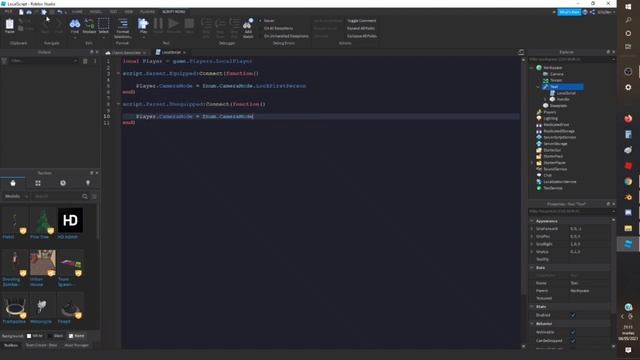Collapse the Workspace tree node
The height and width of the screenshot is (360, 640).
coord(532,68)
